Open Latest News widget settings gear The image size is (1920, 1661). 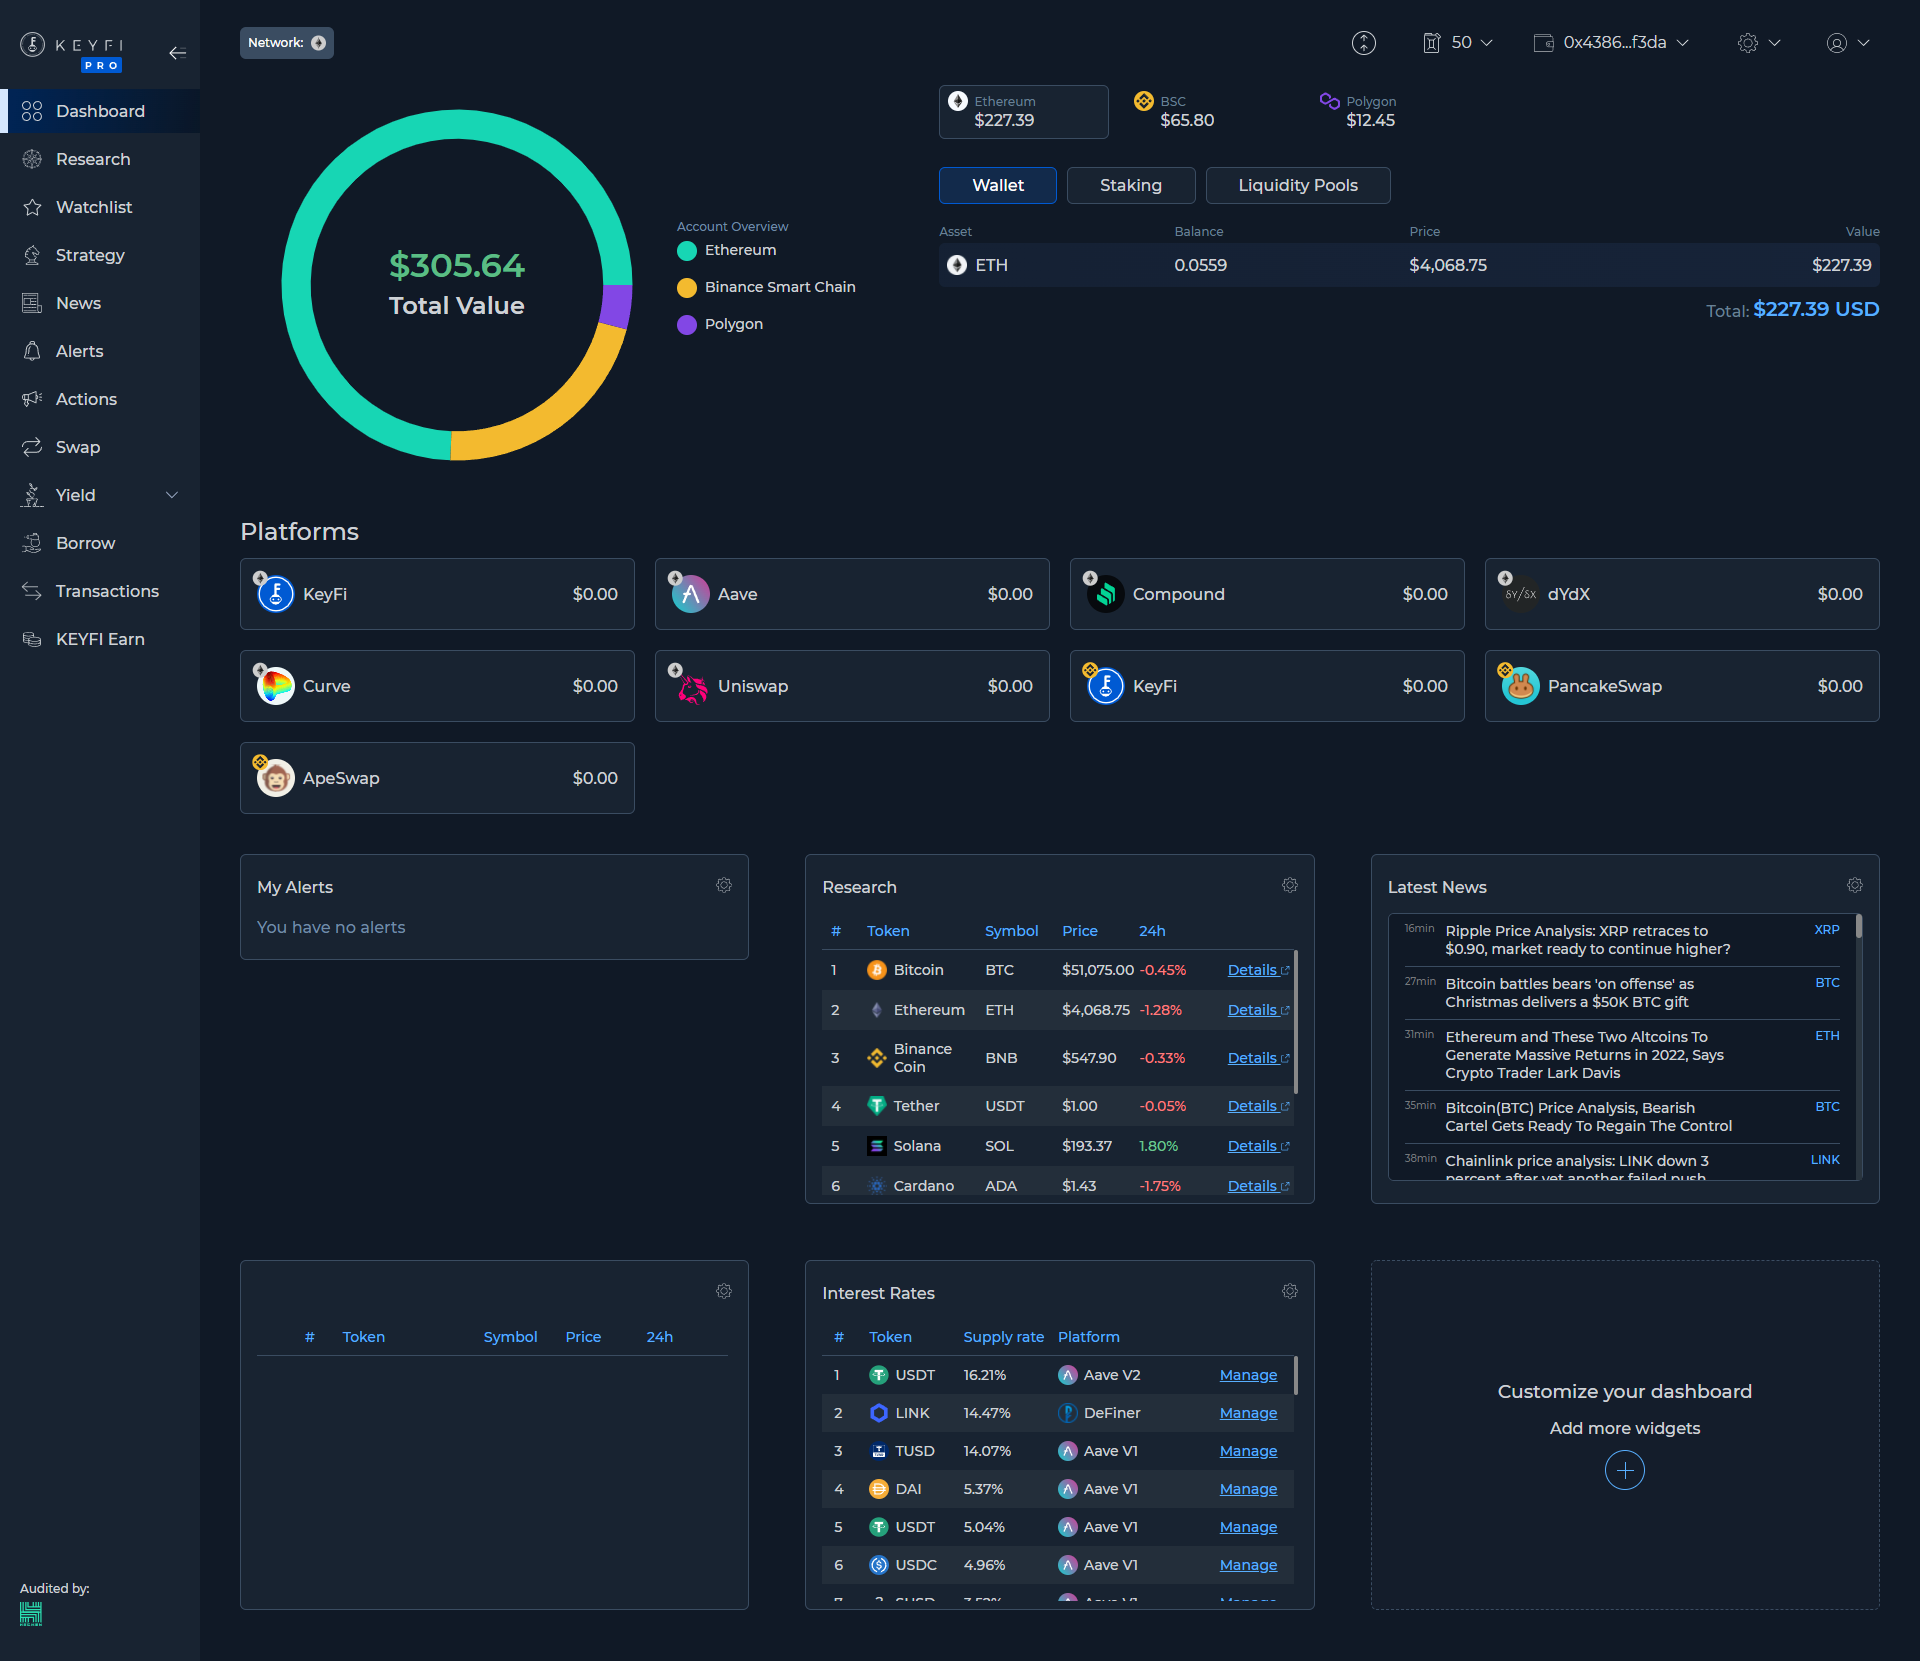[1855, 885]
